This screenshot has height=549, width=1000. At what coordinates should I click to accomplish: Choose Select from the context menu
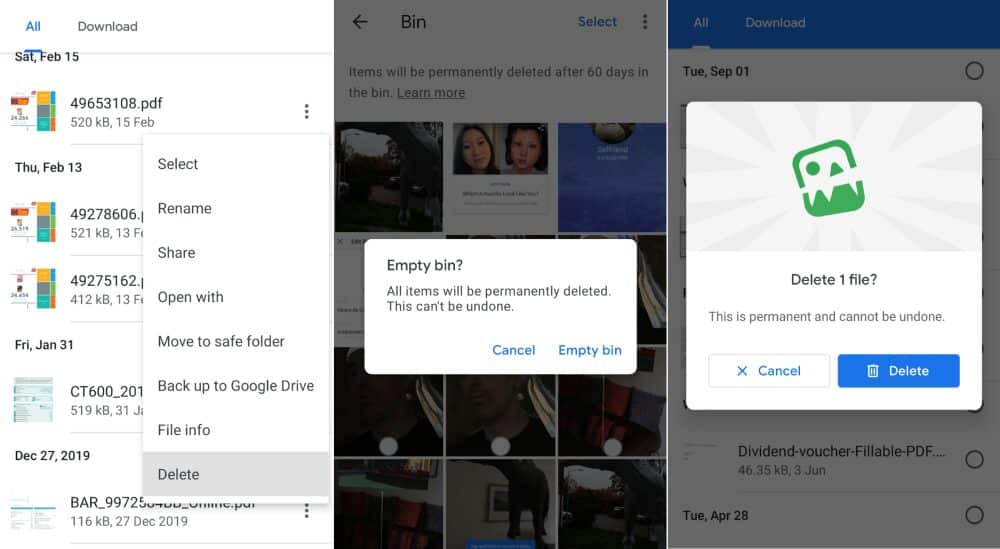[235, 164]
